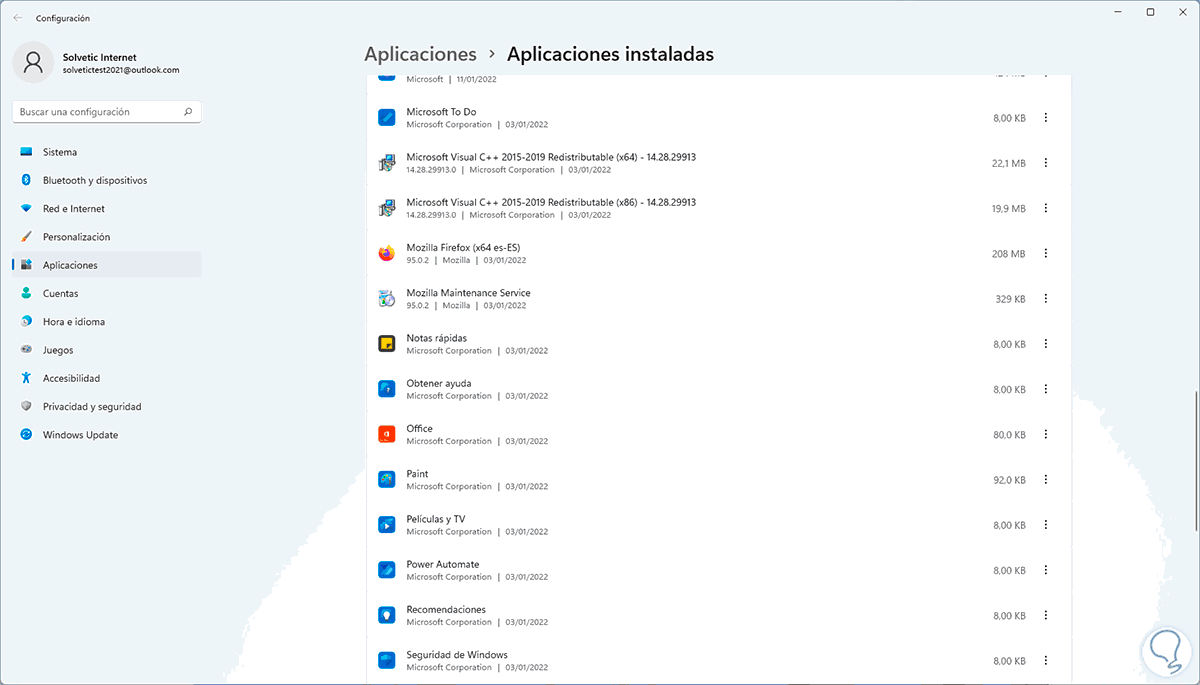Open three-dot menu for Obtener ayuda
The width and height of the screenshot is (1200, 685).
pyautogui.click(x=1046, y=389)
